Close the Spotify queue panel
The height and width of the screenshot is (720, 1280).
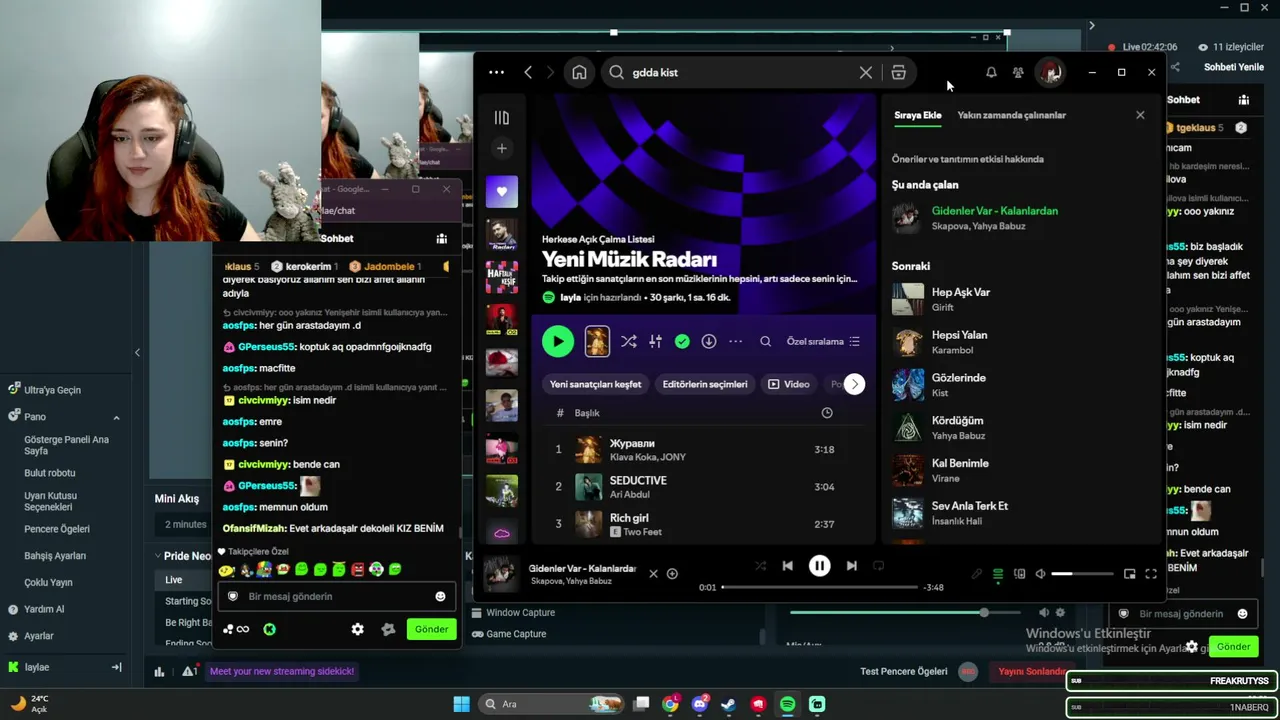coord(1140,115)
